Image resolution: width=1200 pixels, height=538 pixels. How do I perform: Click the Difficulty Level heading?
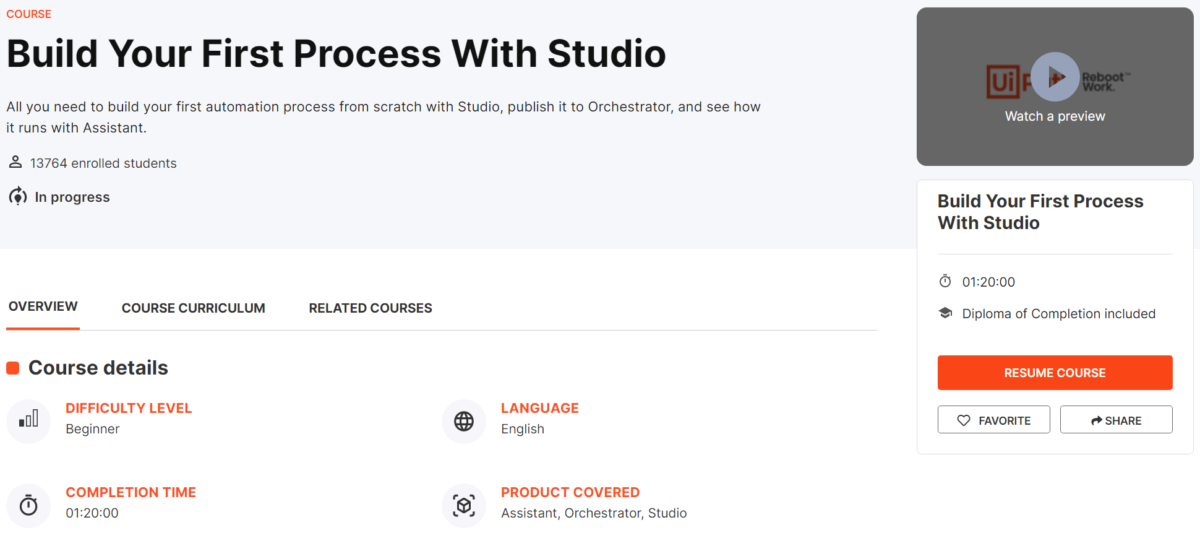point(128,408)
